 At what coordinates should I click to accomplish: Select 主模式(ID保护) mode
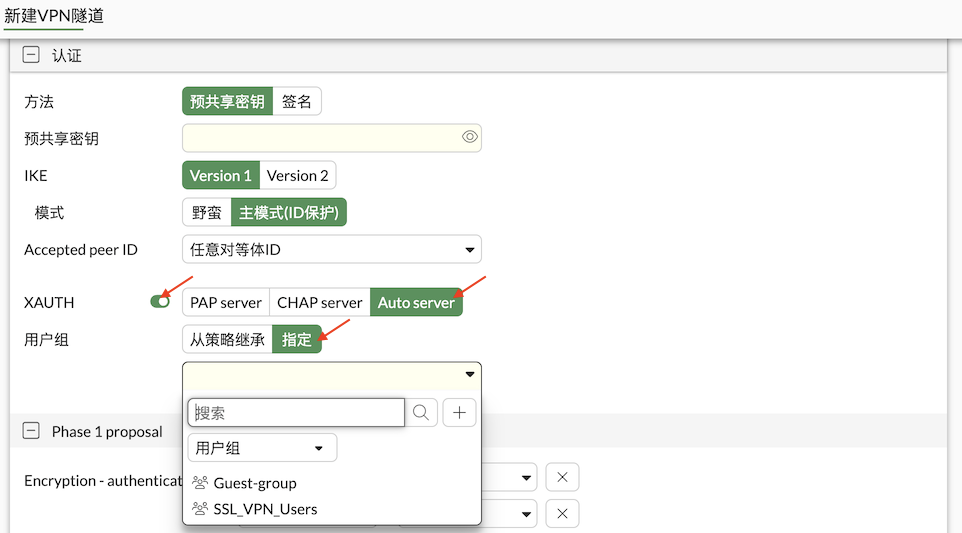289,212
